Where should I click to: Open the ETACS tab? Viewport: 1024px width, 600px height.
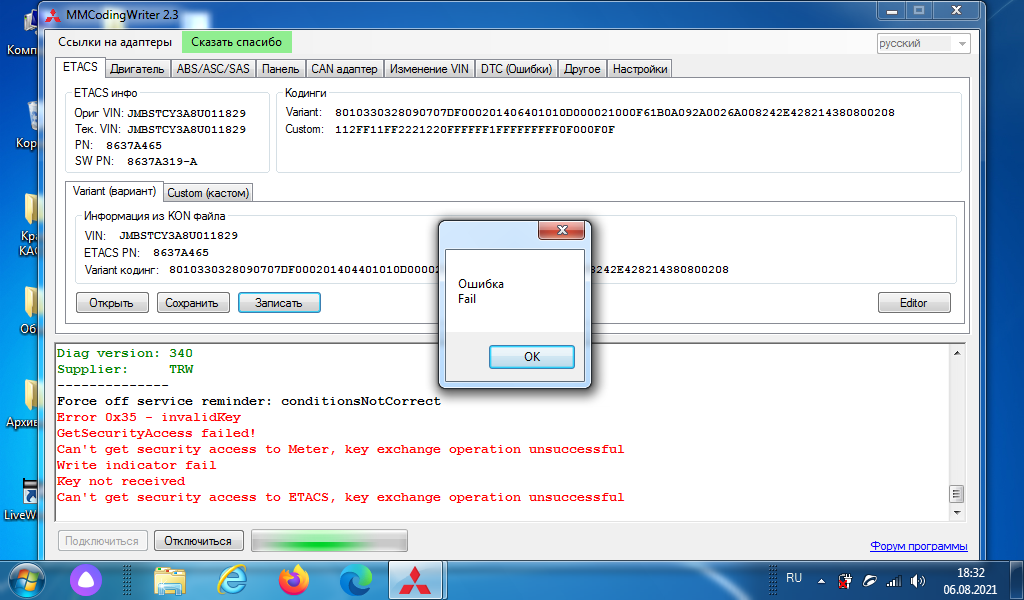click(80, 67)
